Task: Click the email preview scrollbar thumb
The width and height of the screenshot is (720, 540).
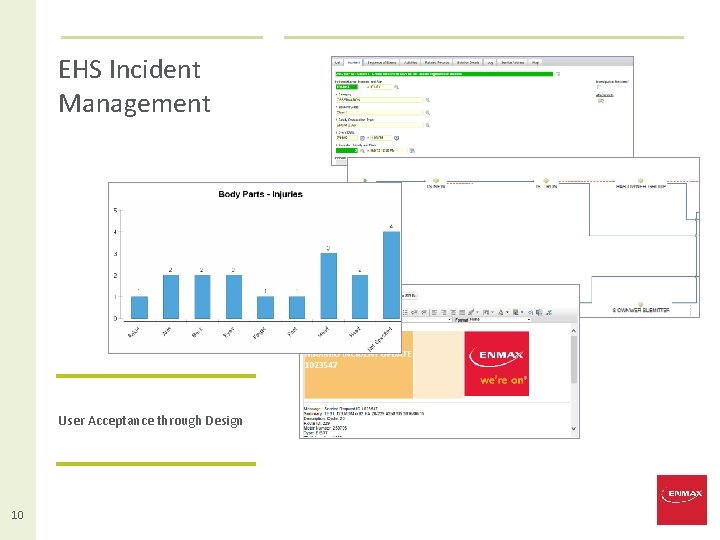Action: coord(574,359)
